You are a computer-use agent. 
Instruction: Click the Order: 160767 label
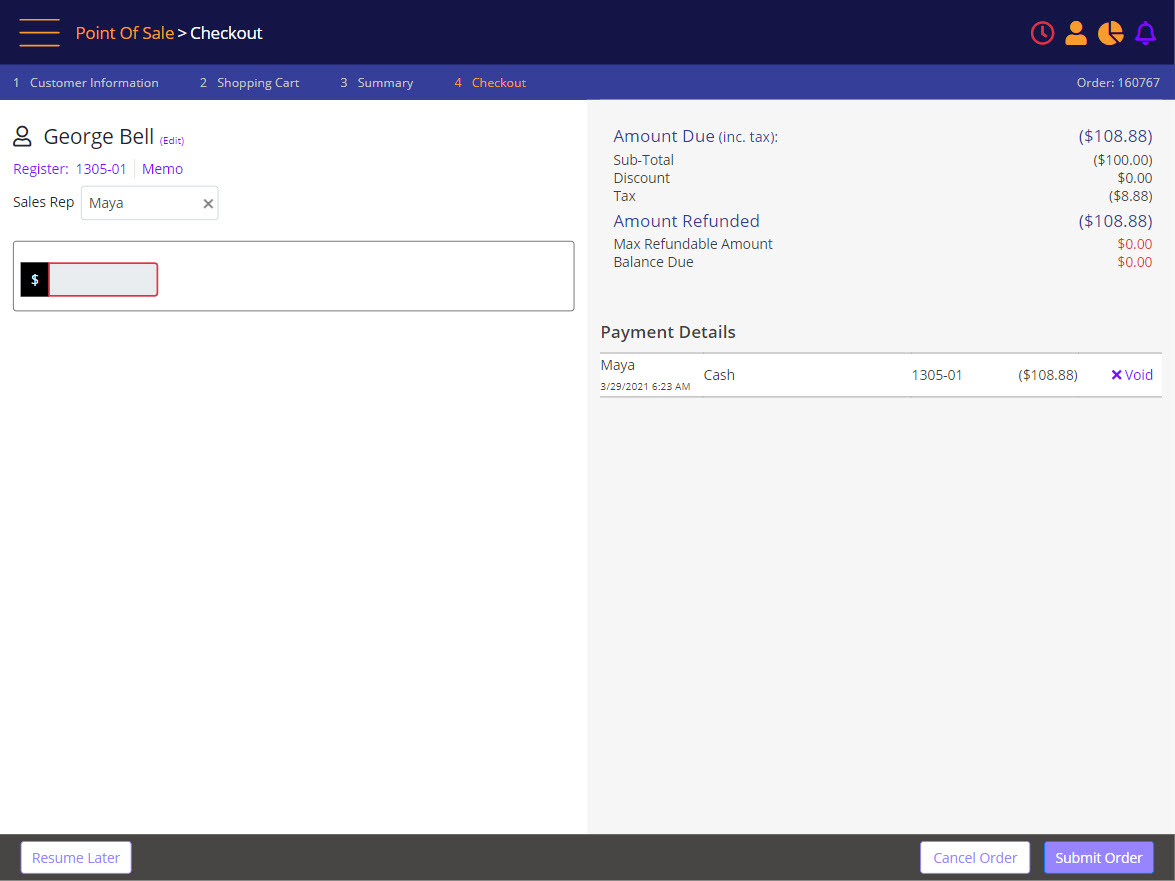click(1118, 82)
